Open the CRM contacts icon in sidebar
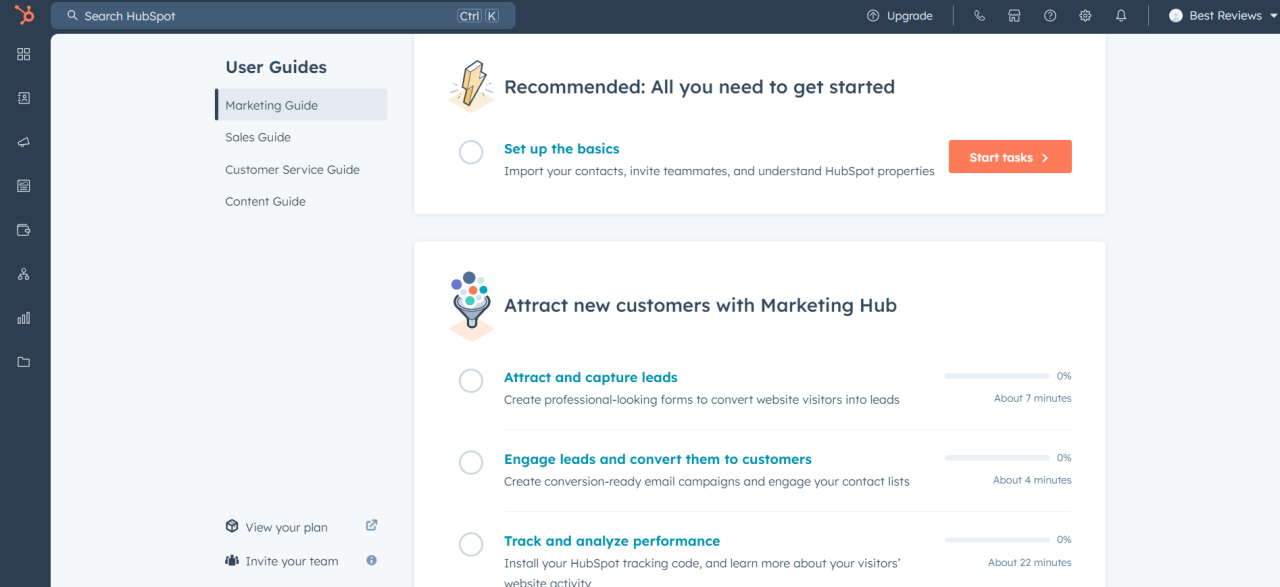 tap(23, 97)
